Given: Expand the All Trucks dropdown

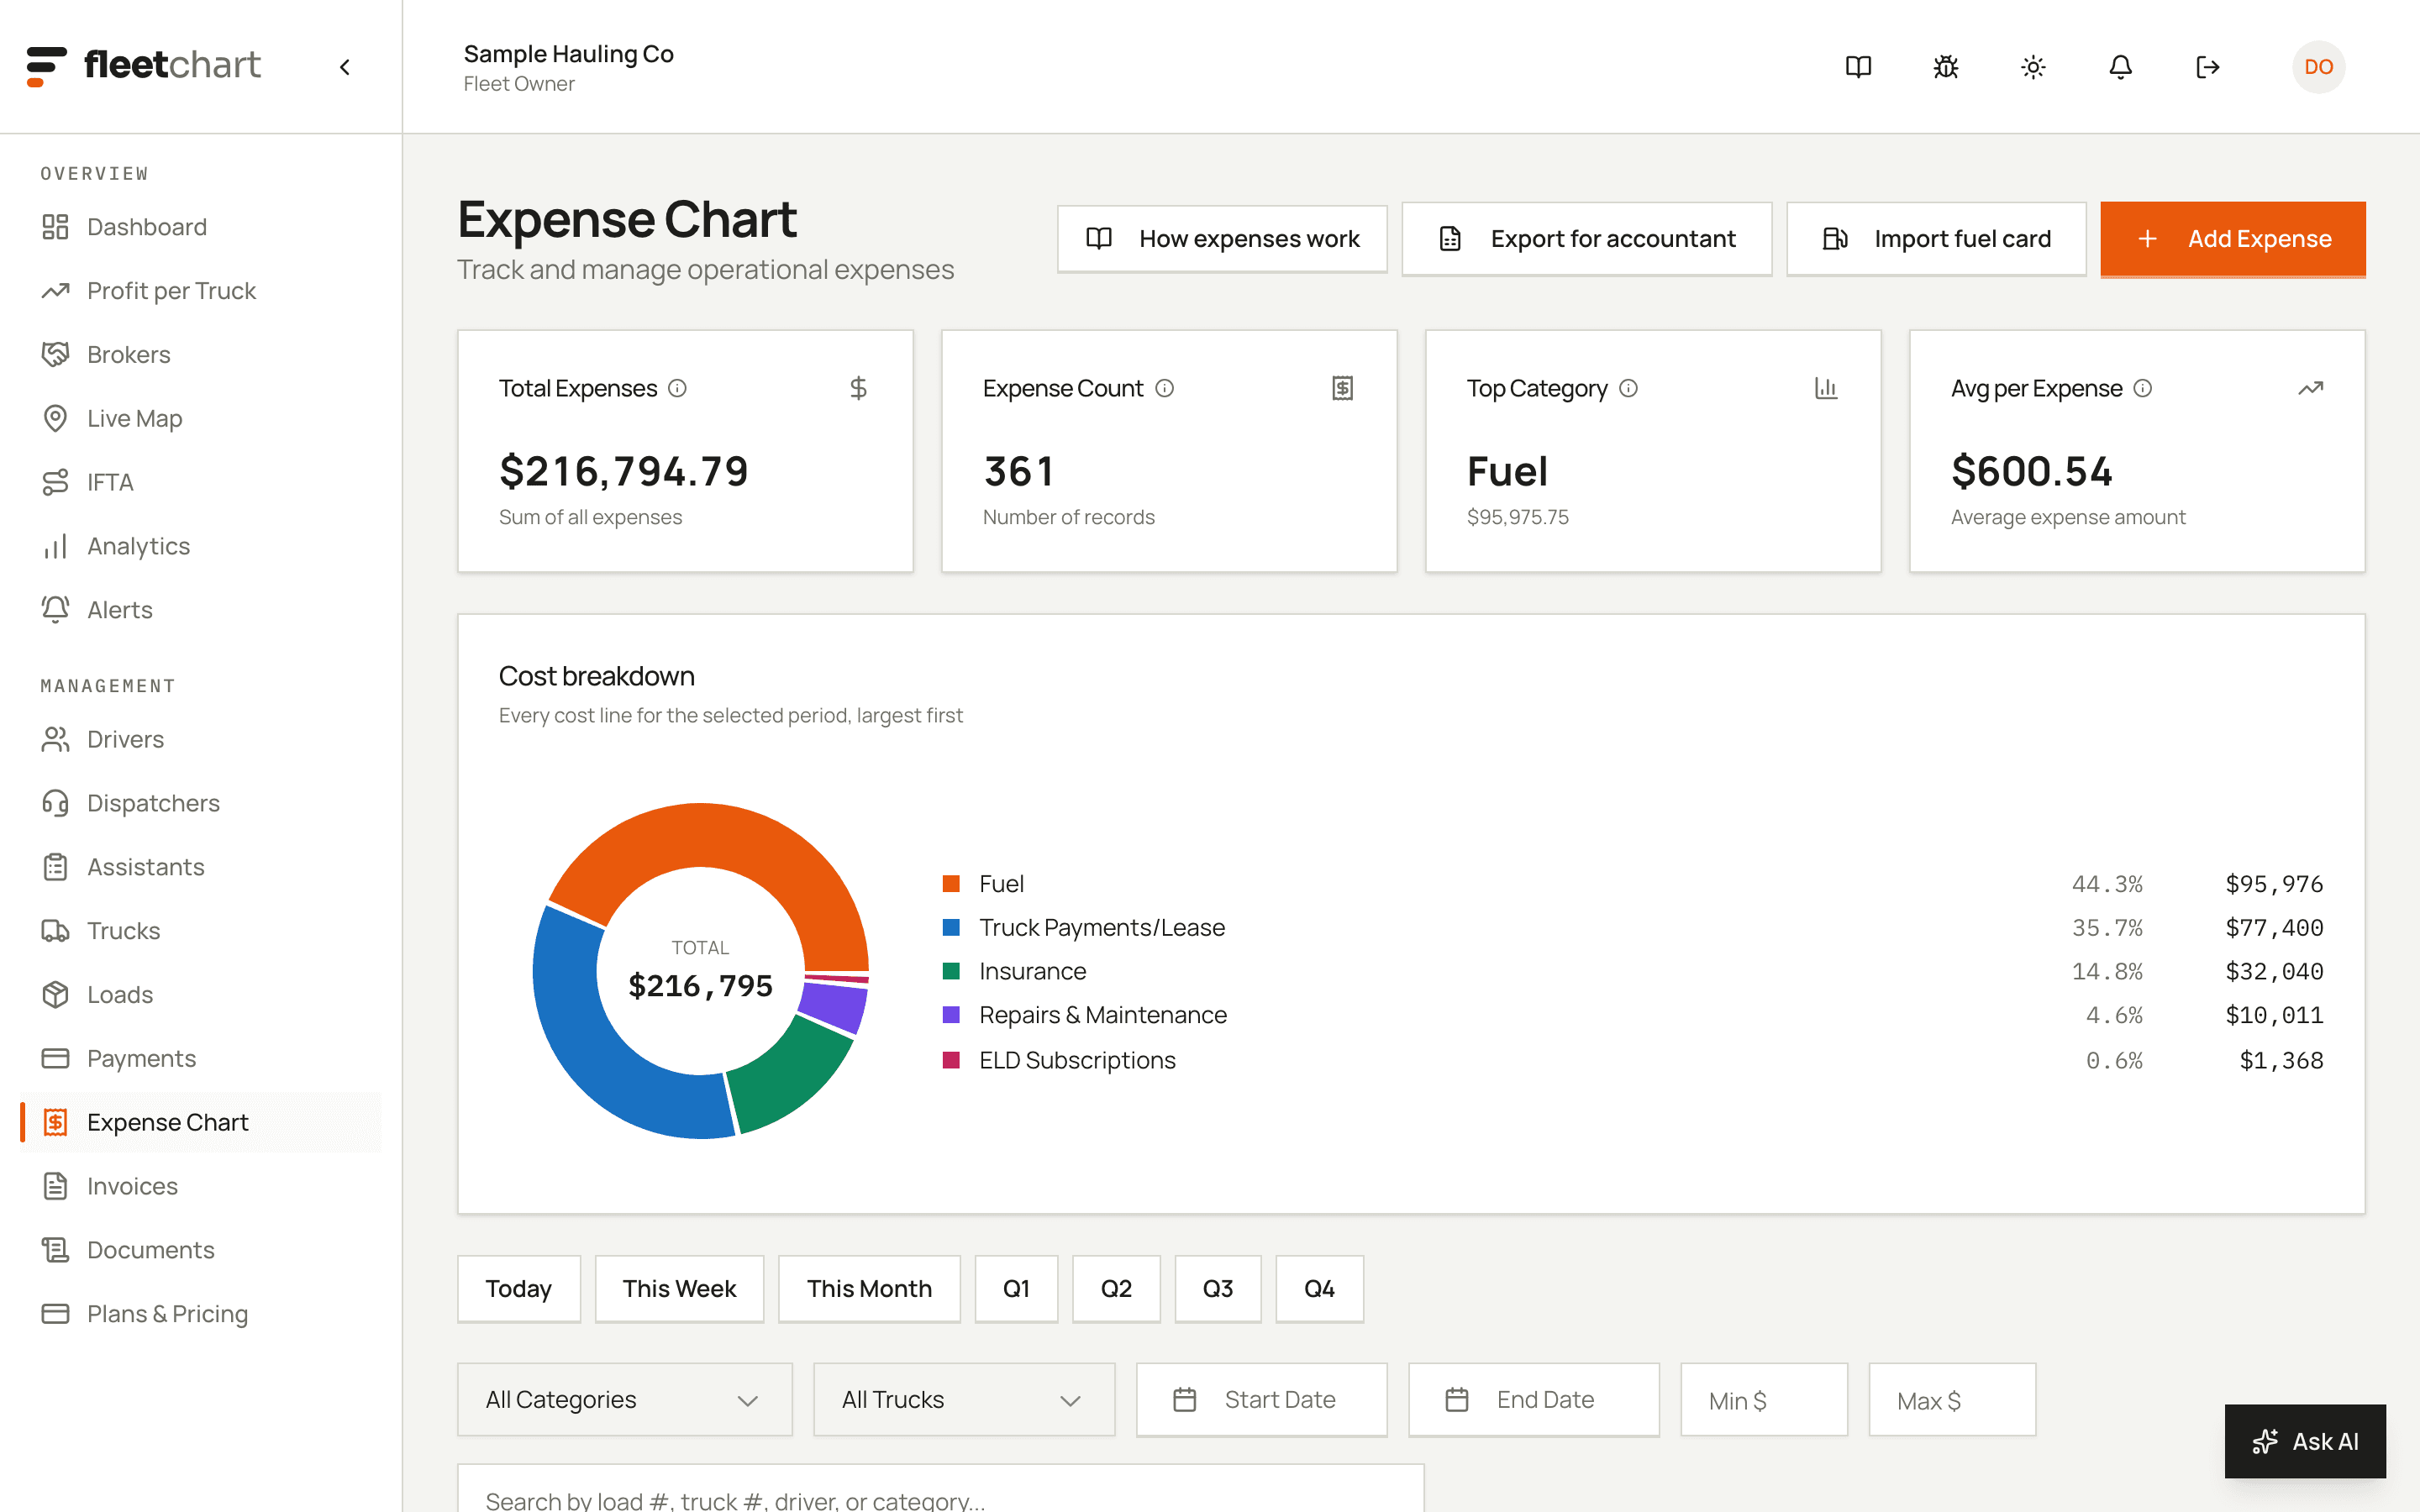Looking at the screenshot, I should pyautogui.click(x=964, y=1399).
